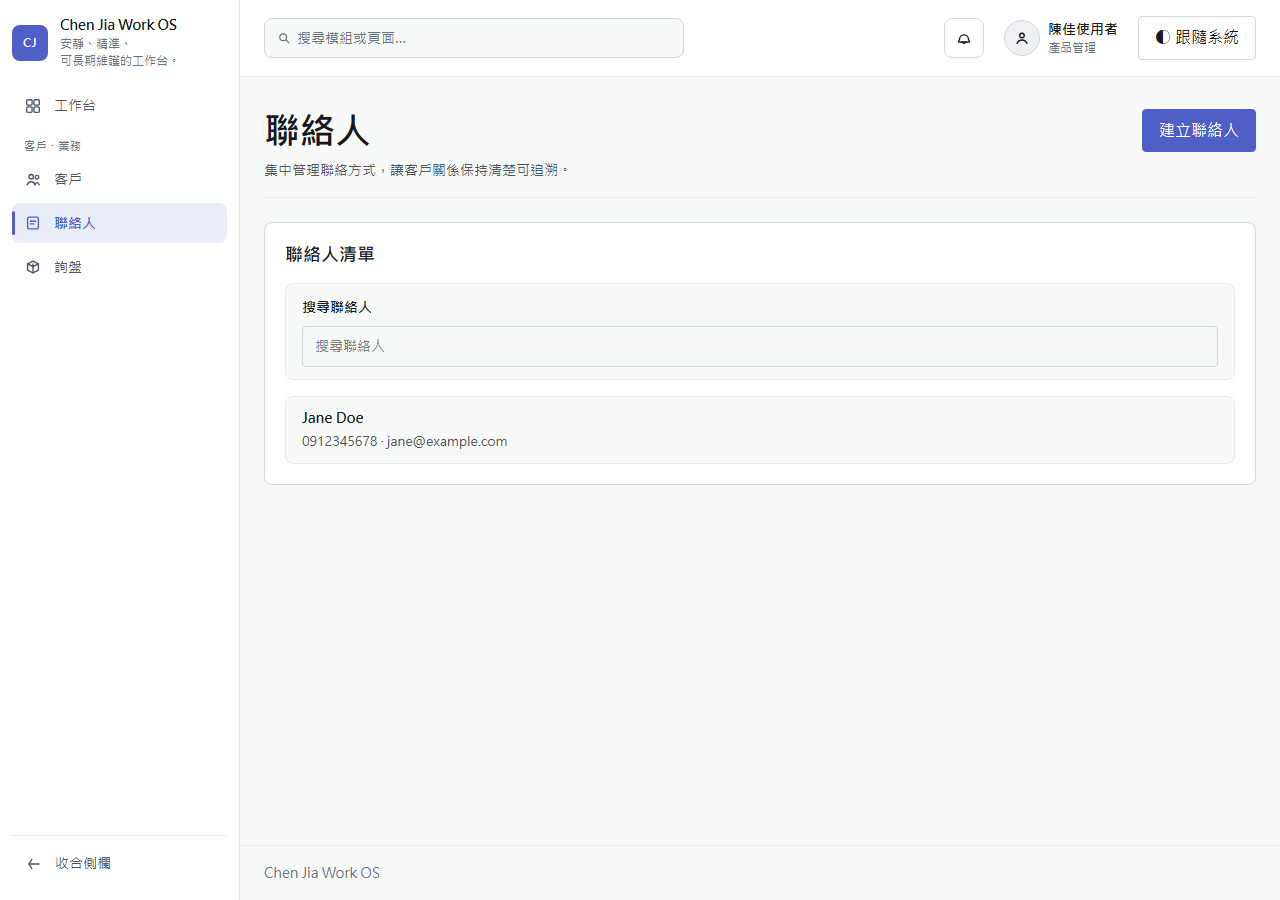The width and height of the screenshot is (1280, 900).
Task: Open 詢盤 menu item
Action: (120, 267)
